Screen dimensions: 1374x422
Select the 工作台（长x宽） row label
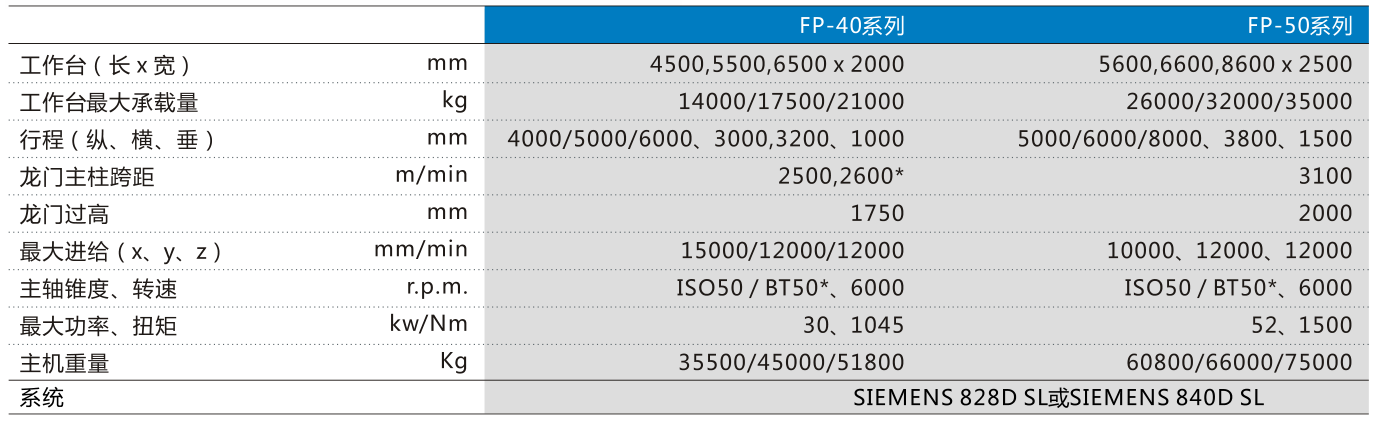pyautogui.click(x=106, y=65)
